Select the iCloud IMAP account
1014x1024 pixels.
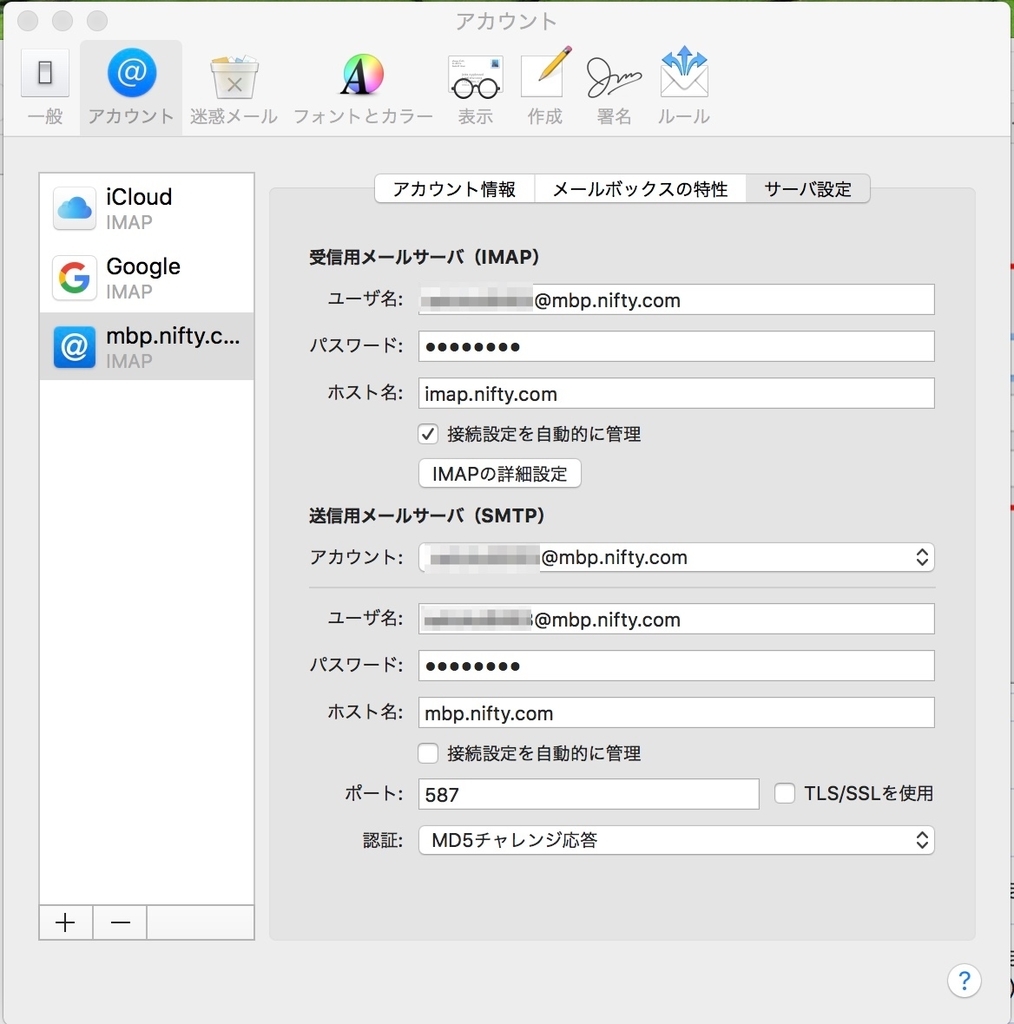coord(147,208)
